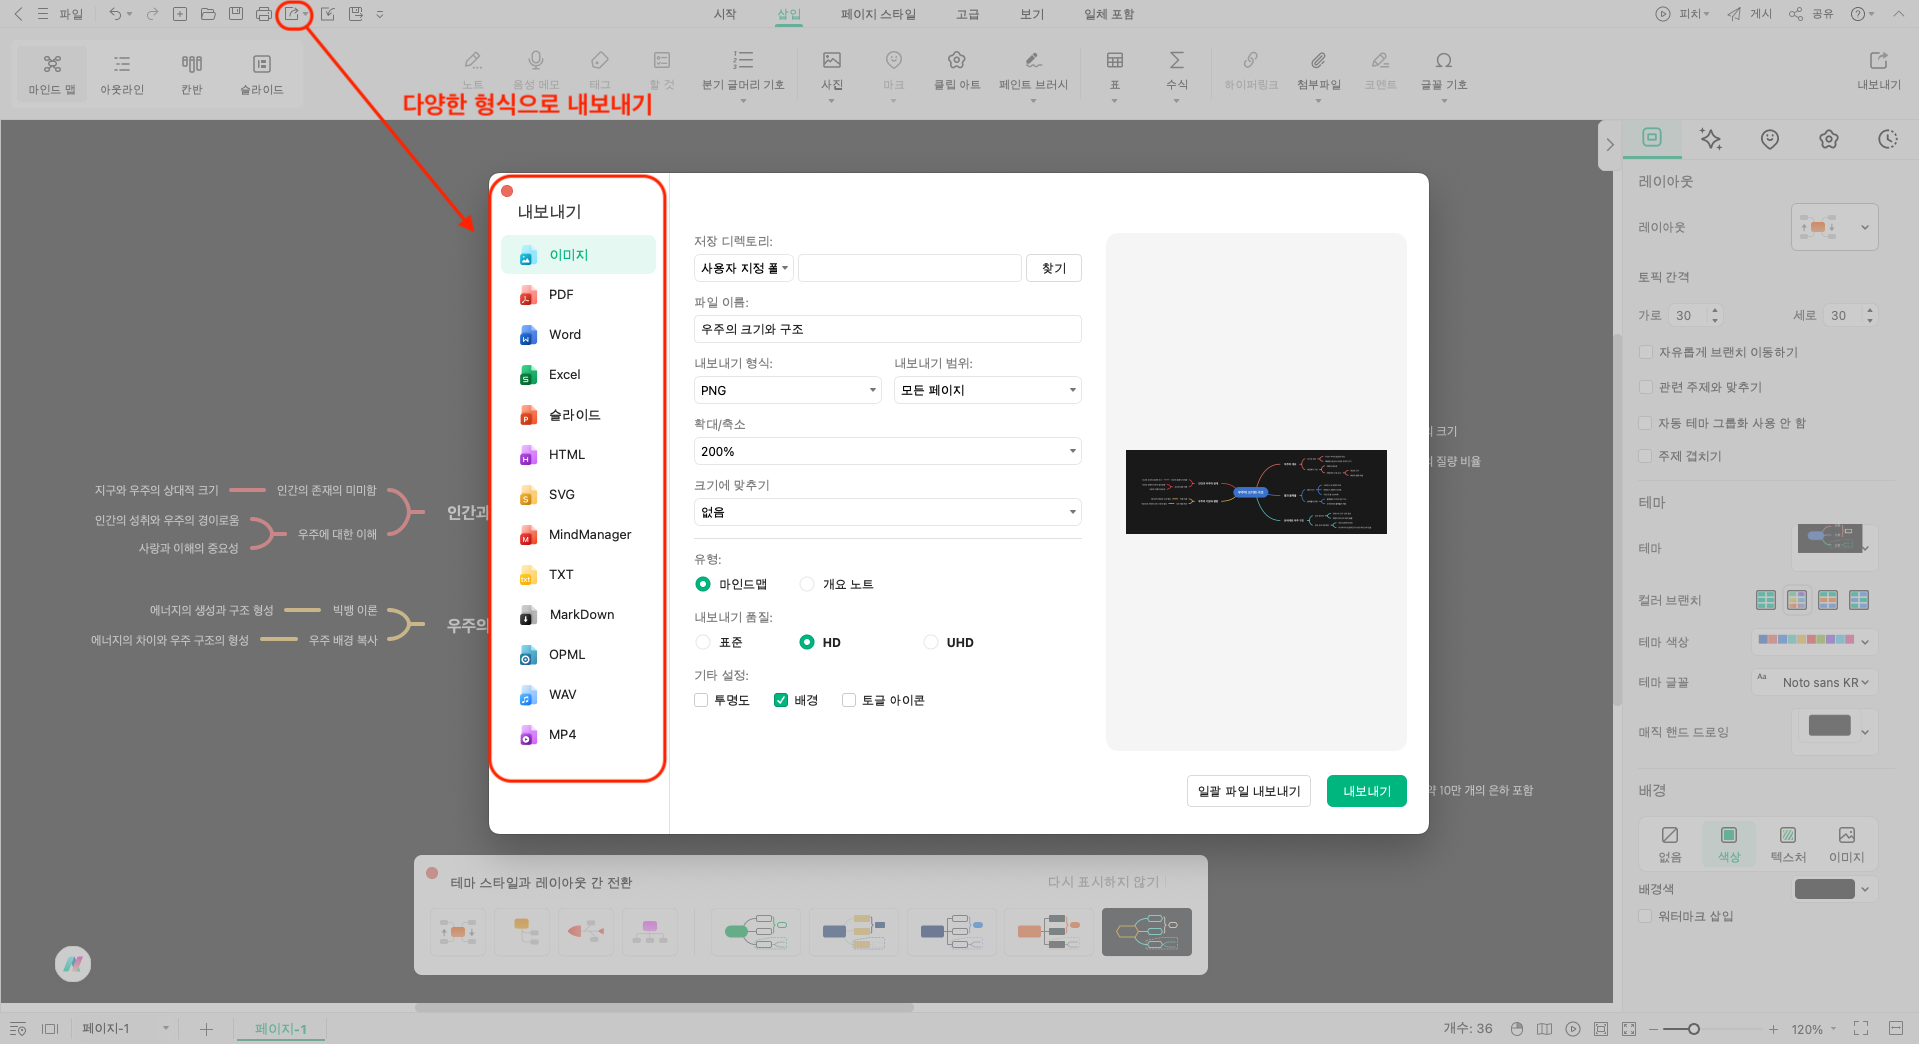
Task: Click the background color swatch
Action: coord(1825,889)
